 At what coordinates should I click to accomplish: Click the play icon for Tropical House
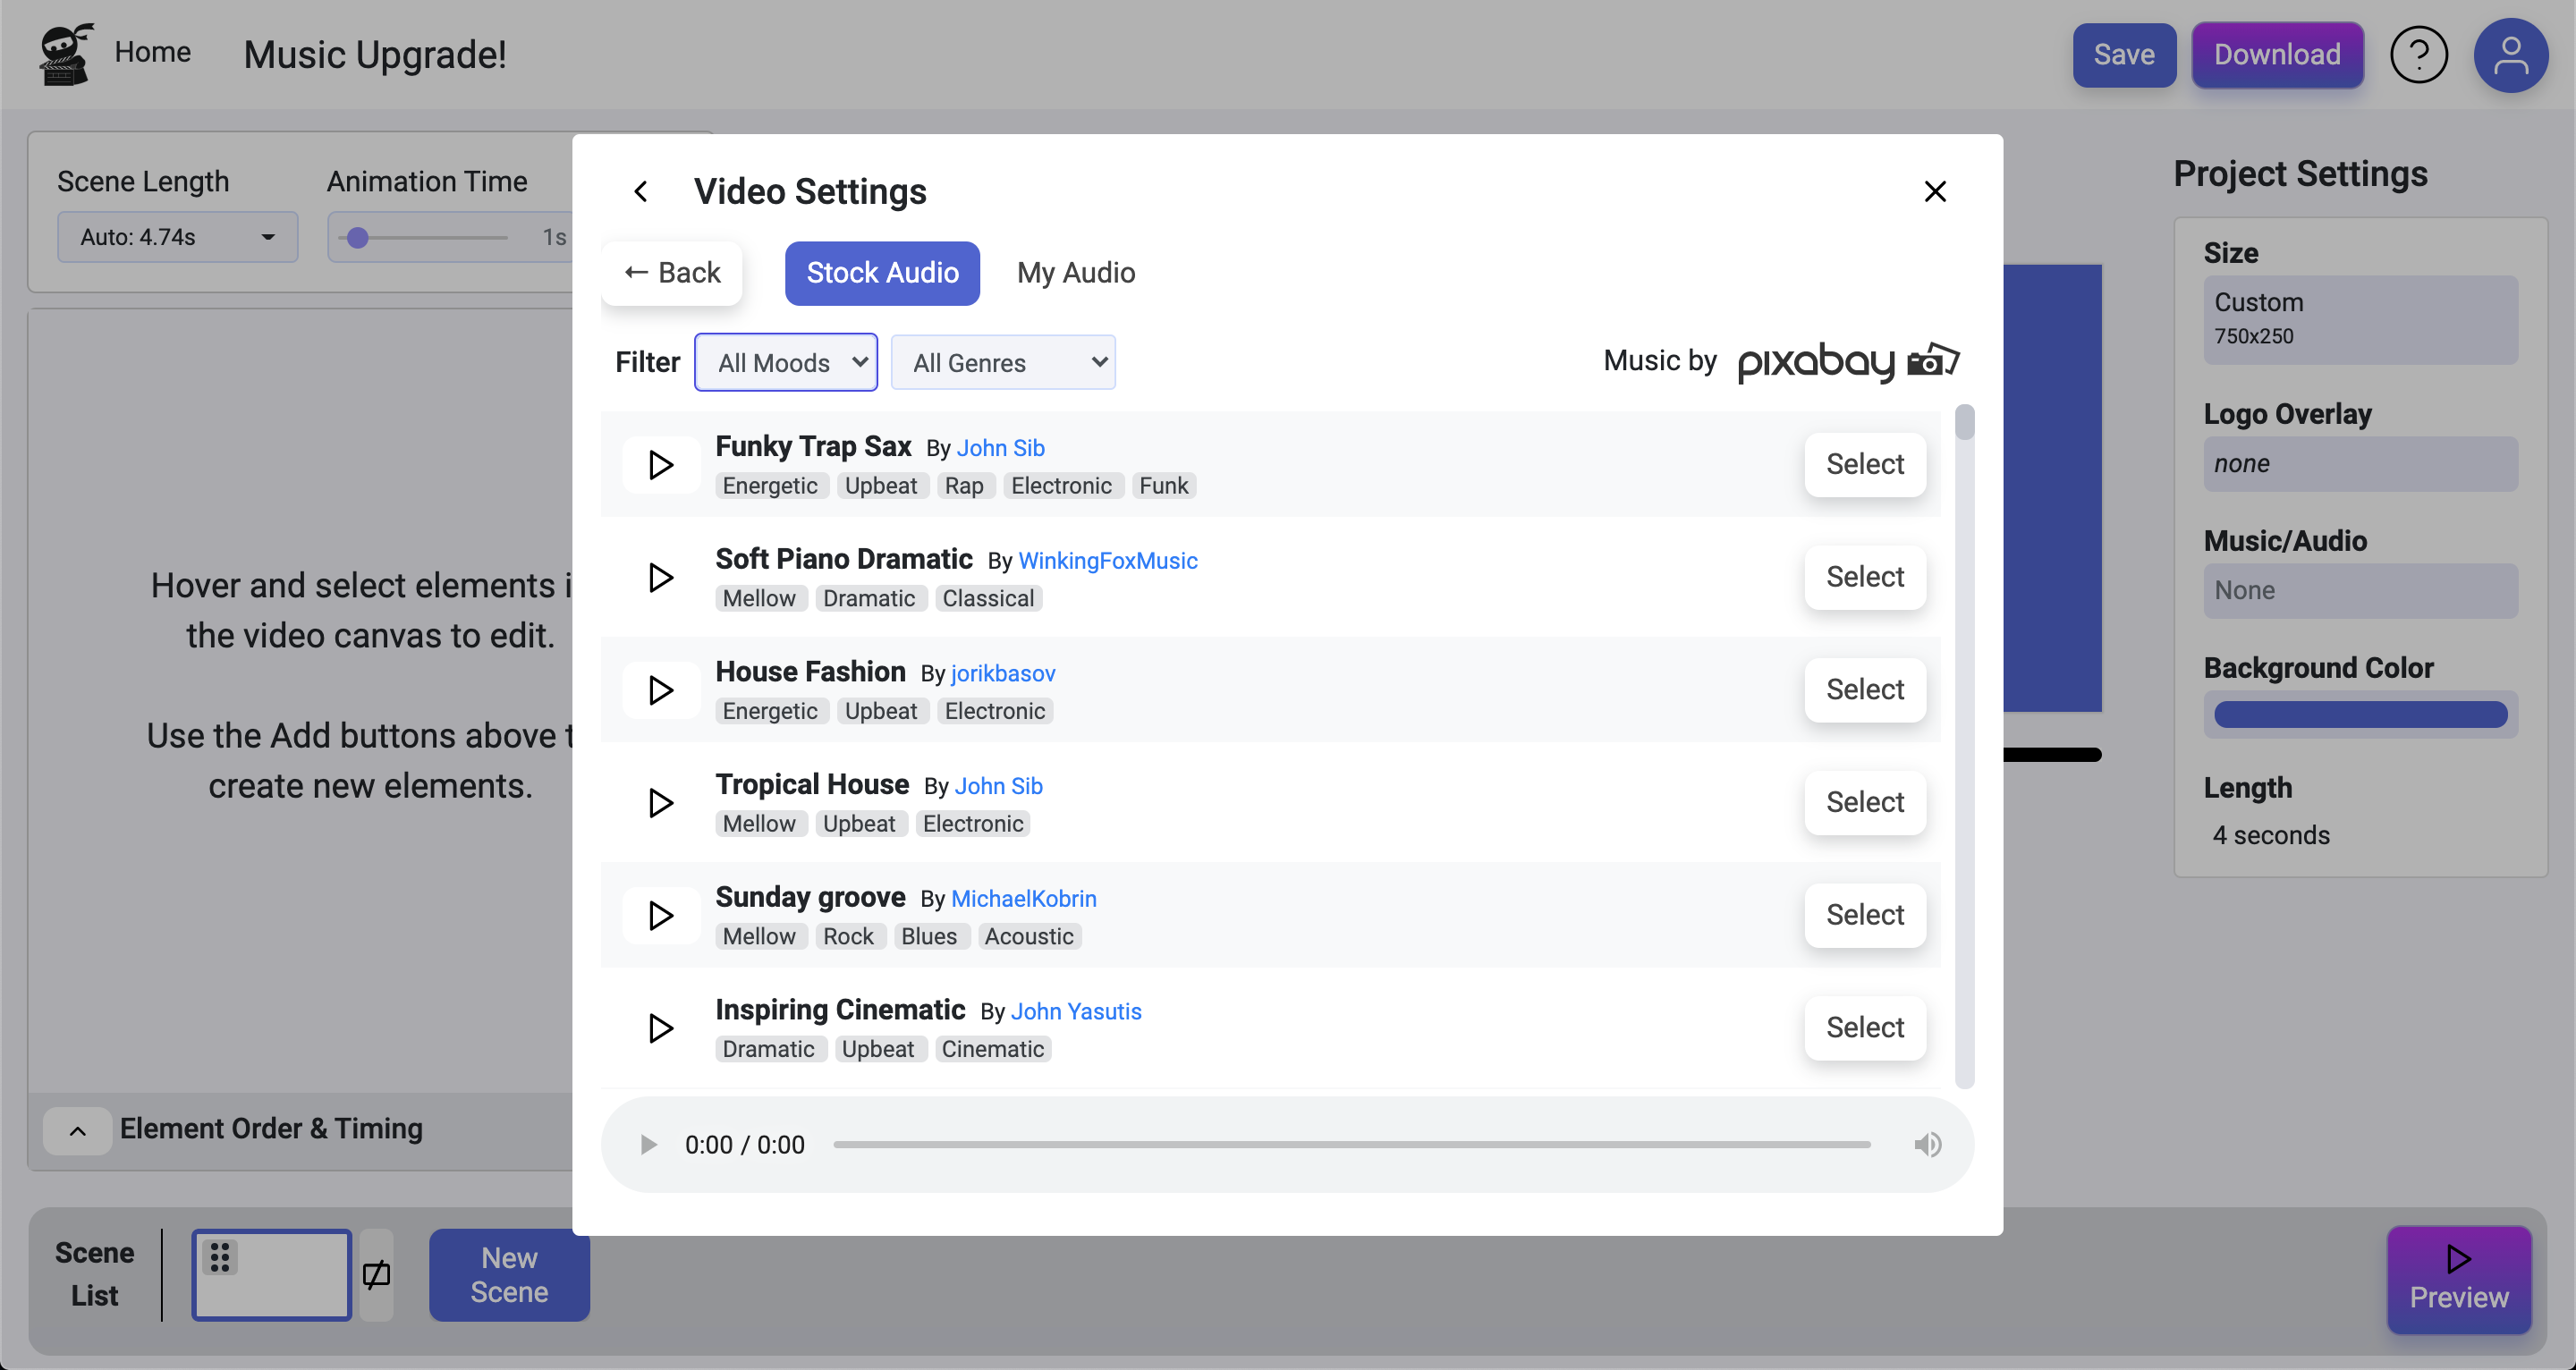[661, 802]
